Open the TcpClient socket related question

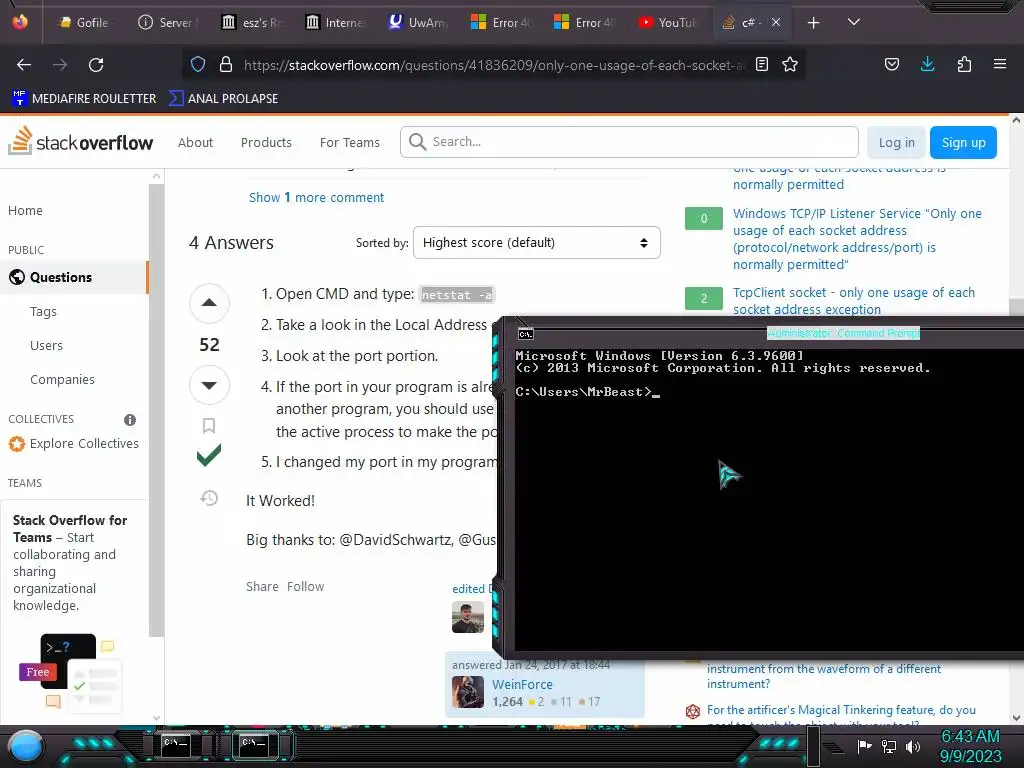(x=854, y=300)
